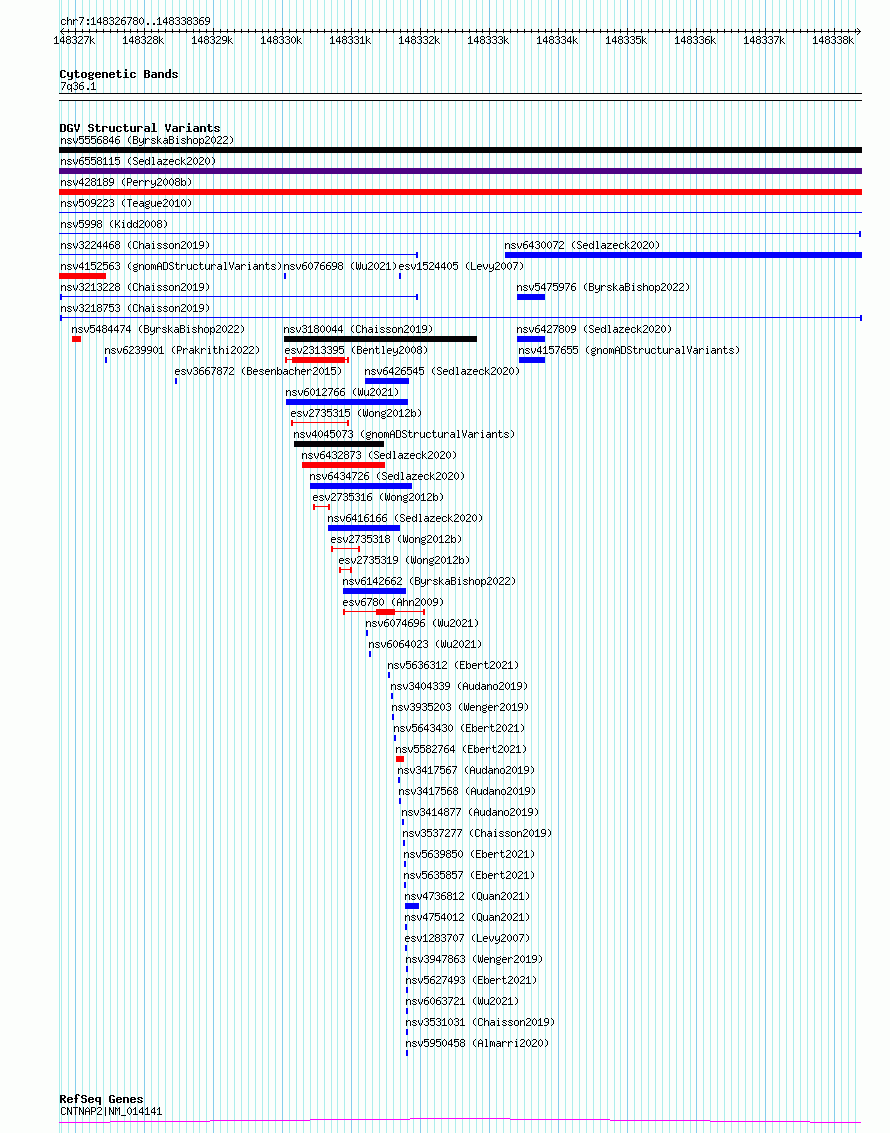Click the red esv6780 variant block
This screenshot has height=1133, width=890.
tap(385, 612)
